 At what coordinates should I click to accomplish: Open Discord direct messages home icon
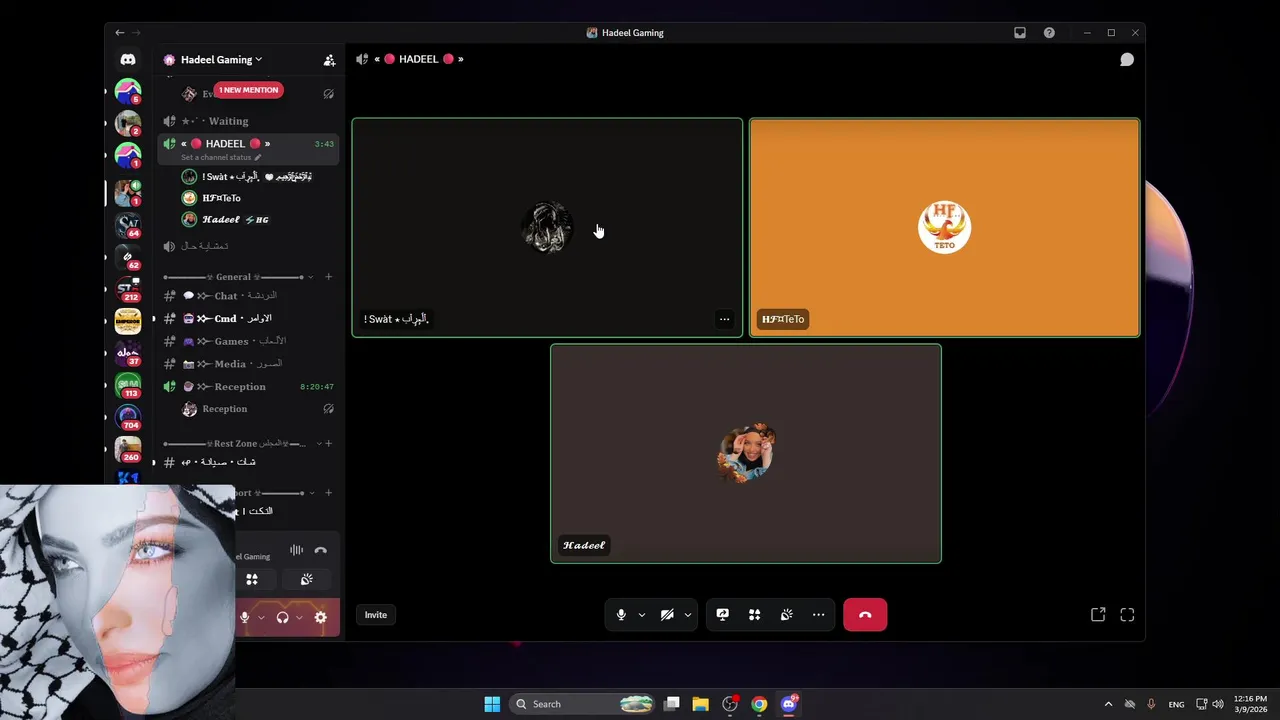[x=128, y=60]
